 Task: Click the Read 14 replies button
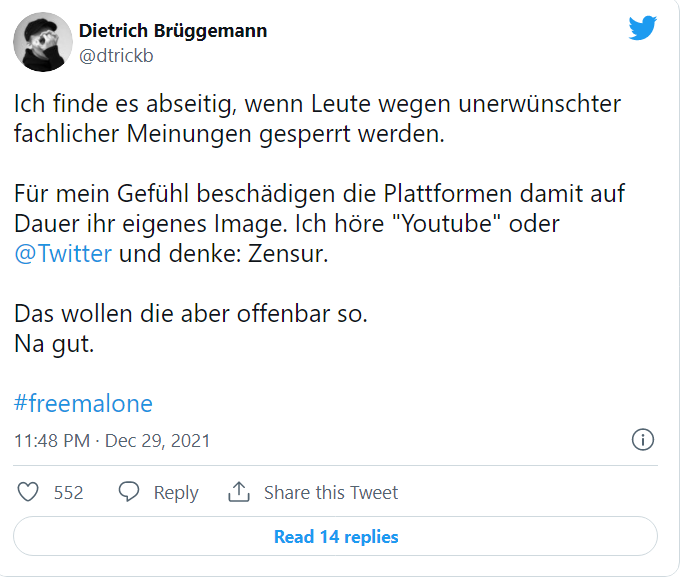[335, 536]
